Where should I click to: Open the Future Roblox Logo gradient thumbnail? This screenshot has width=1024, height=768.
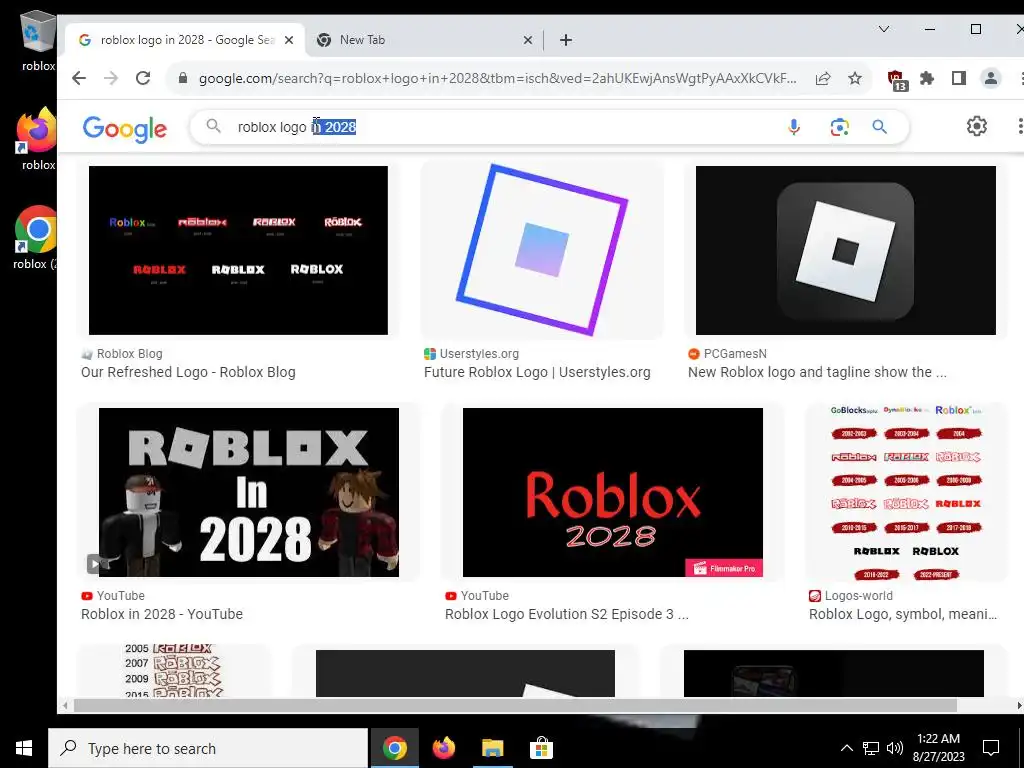pos(542,250)
